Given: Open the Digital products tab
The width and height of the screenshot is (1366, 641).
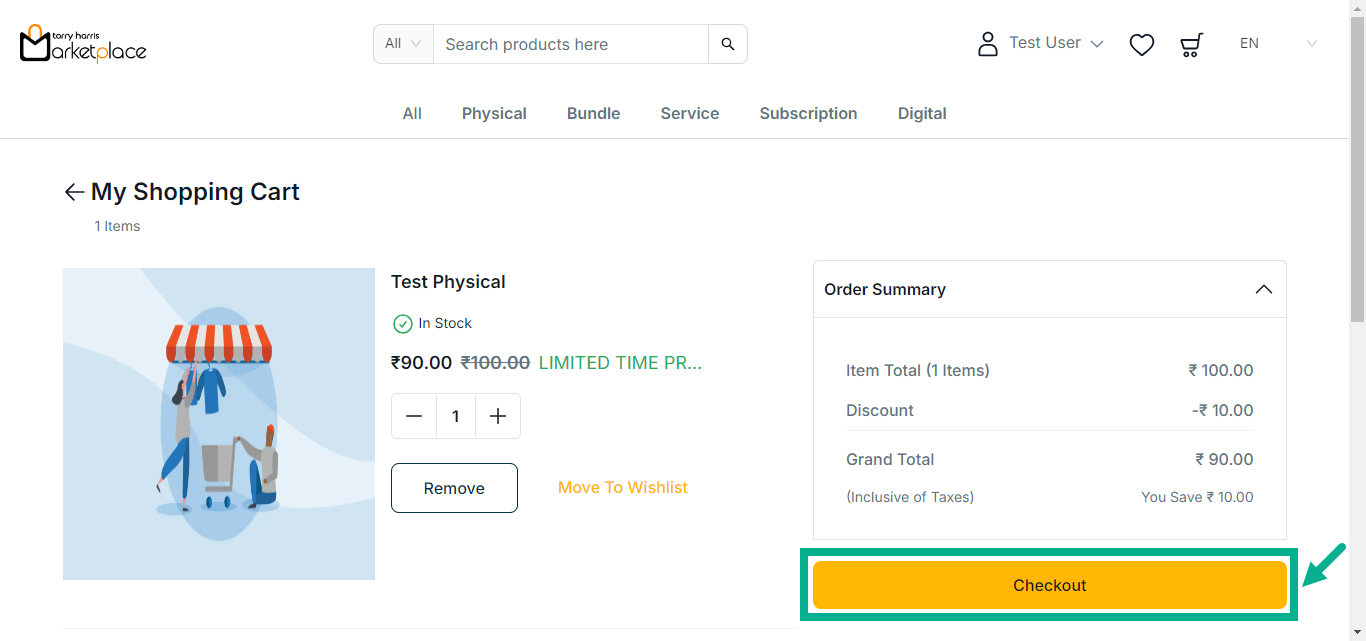Looking at the screenshot, I should (921, 114).
